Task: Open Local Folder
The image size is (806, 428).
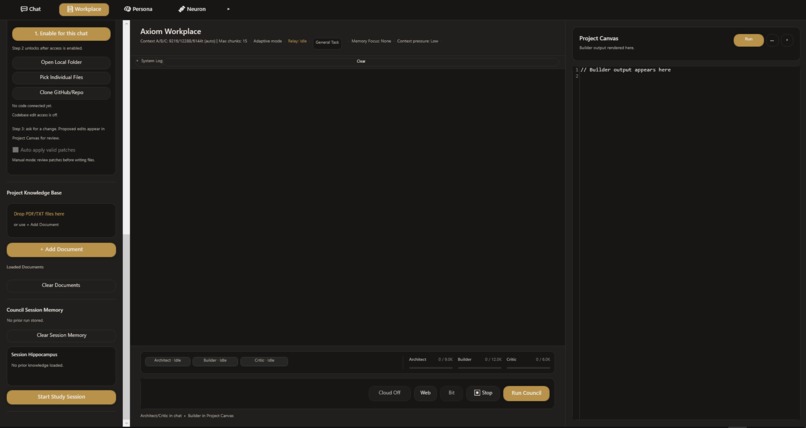Action: point(61,62)
